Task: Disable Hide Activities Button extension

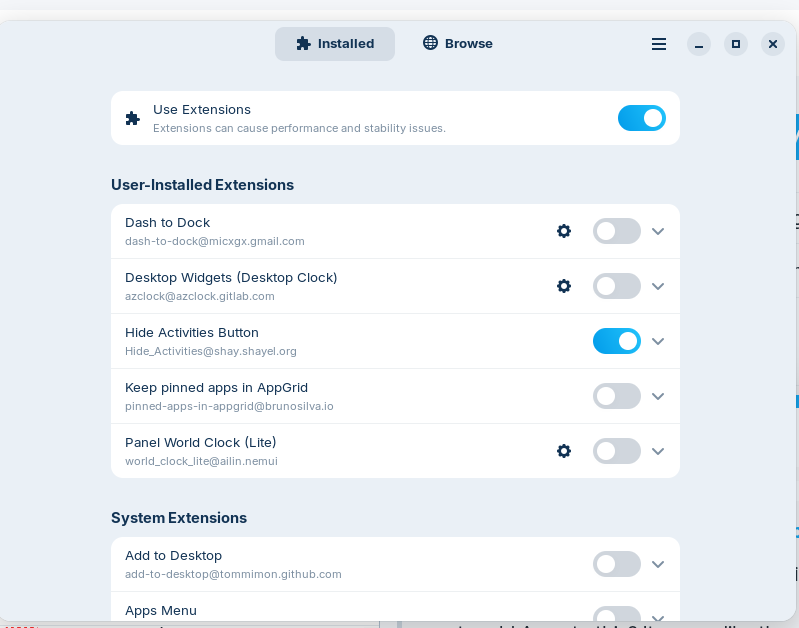Action: pyautogui.click(x=617, y=341)
